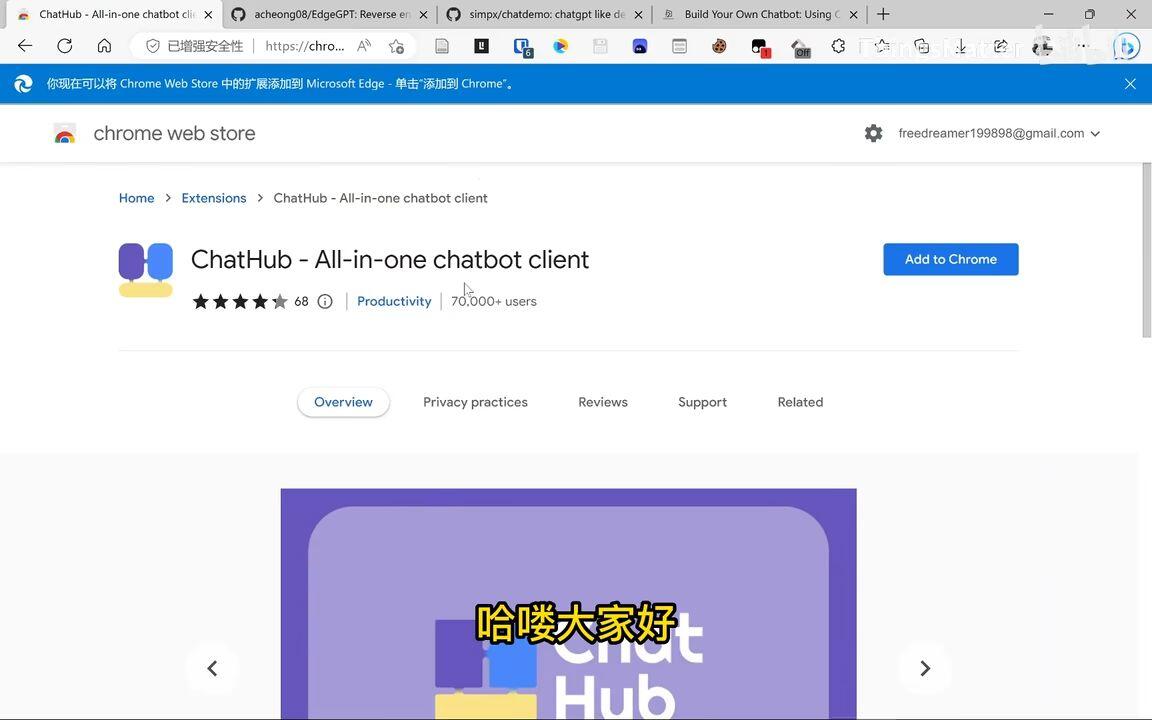1152x720 pixels.
Task: Switch to the acheong08/EdgeGPT tab
Action: pyautogui.click(x=329, y=15)
